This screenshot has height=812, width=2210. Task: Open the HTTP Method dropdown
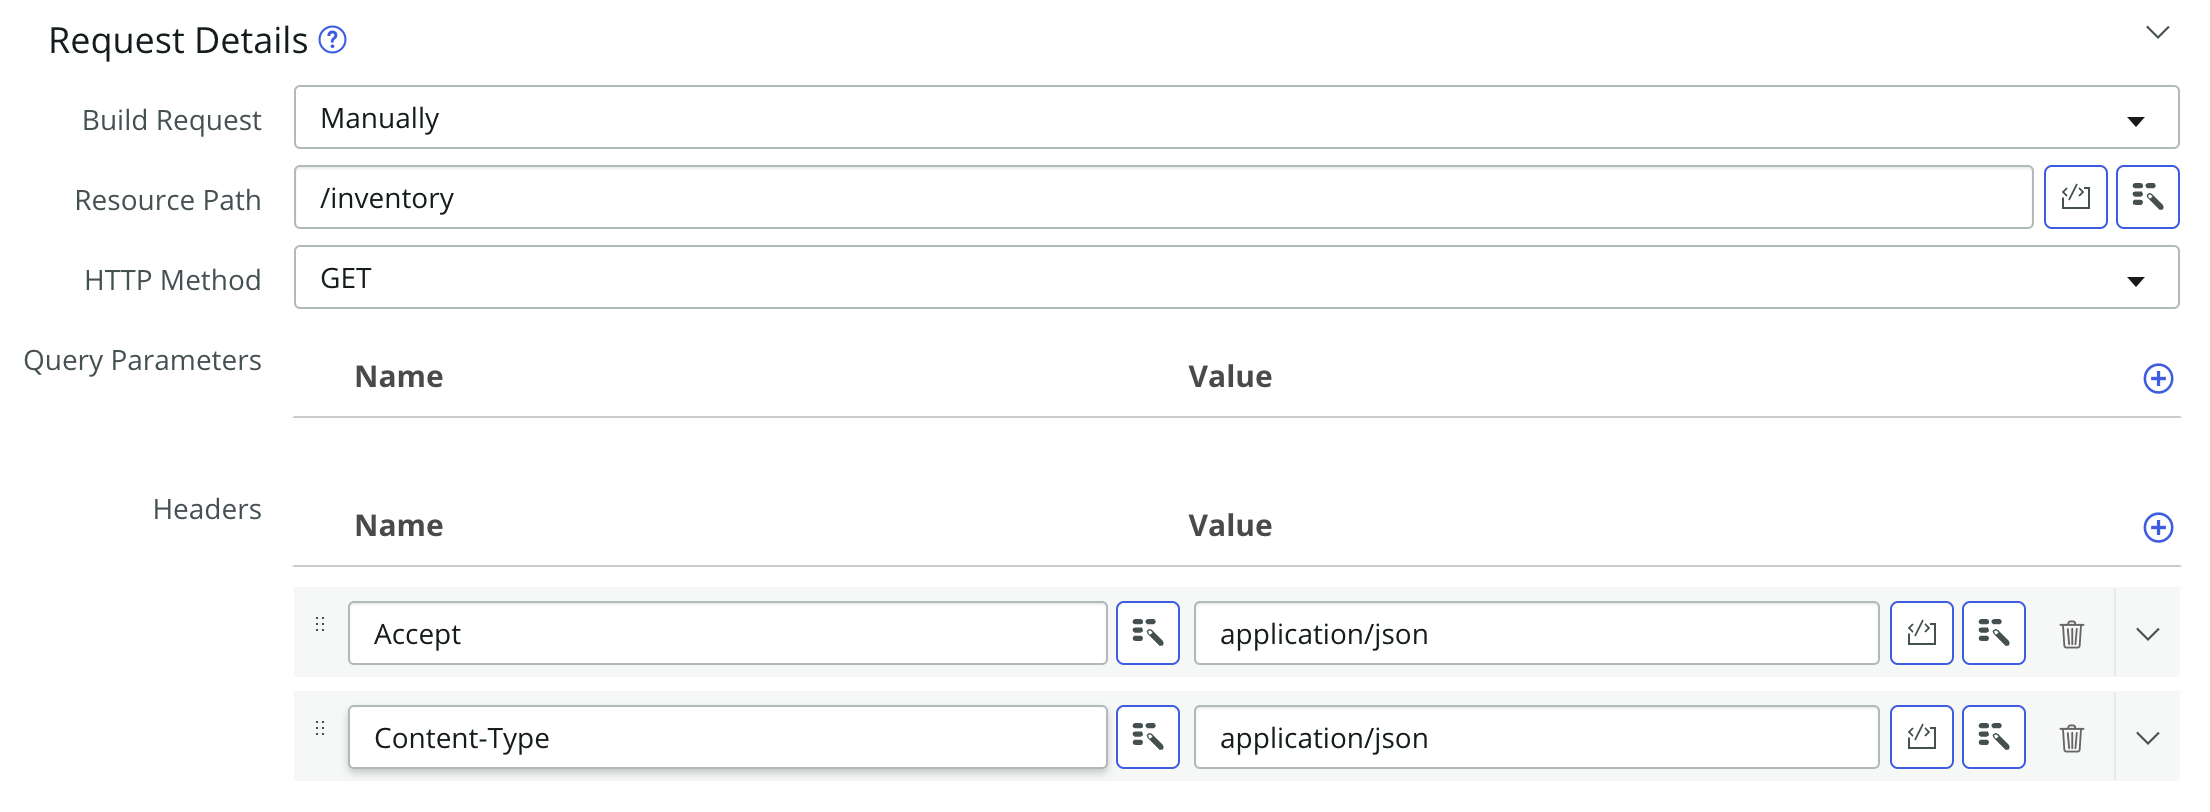1236,278
